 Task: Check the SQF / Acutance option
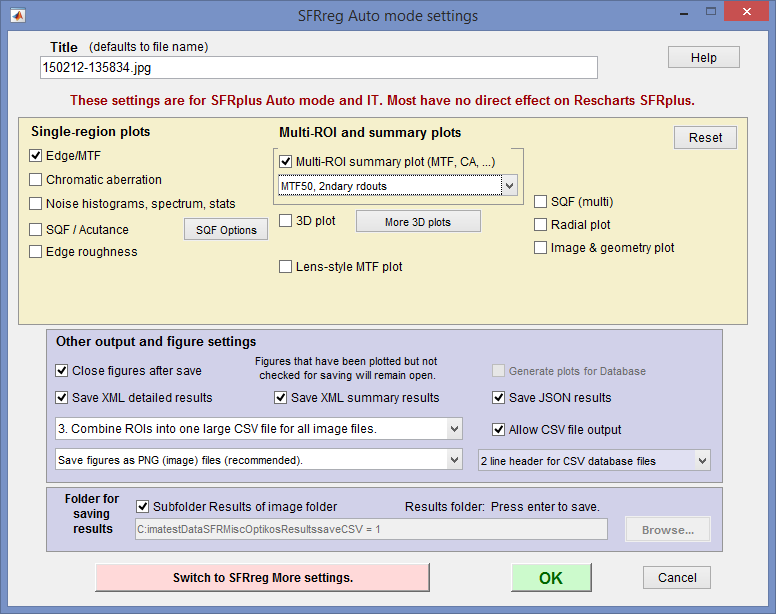35,230
